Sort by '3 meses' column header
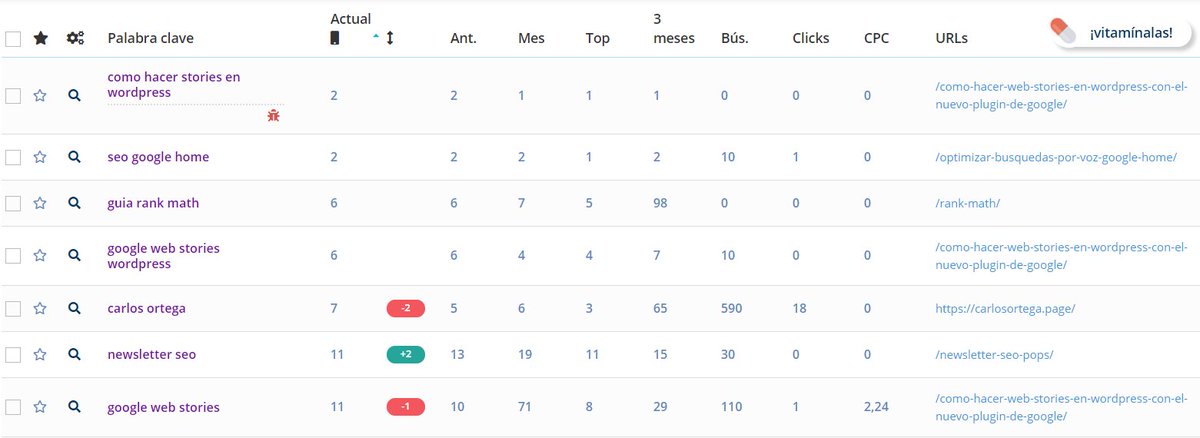Image resolution: width=1200 pixels, height=438 pixels. coord(673,28)
